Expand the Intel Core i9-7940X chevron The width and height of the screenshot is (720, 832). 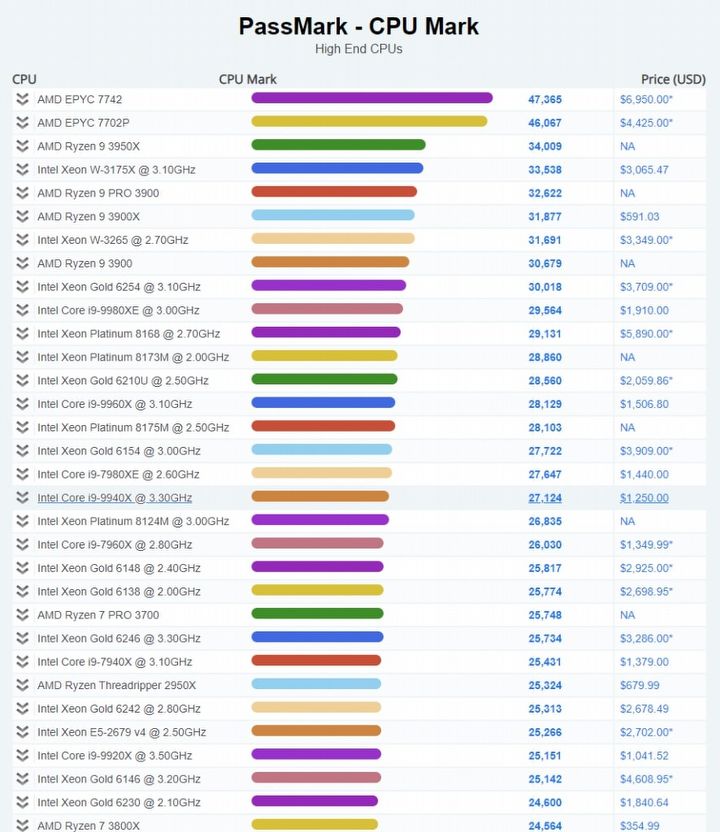pos(22,662)
